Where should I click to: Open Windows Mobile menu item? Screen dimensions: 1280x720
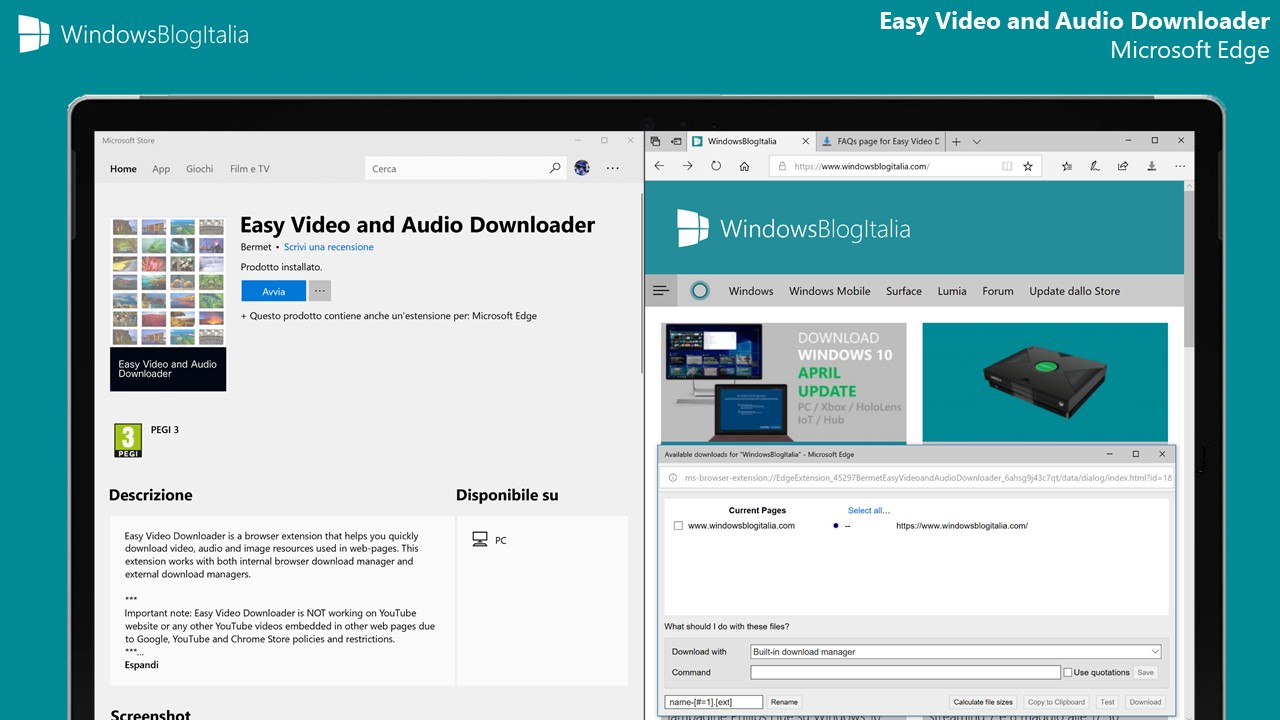(830, 291)
